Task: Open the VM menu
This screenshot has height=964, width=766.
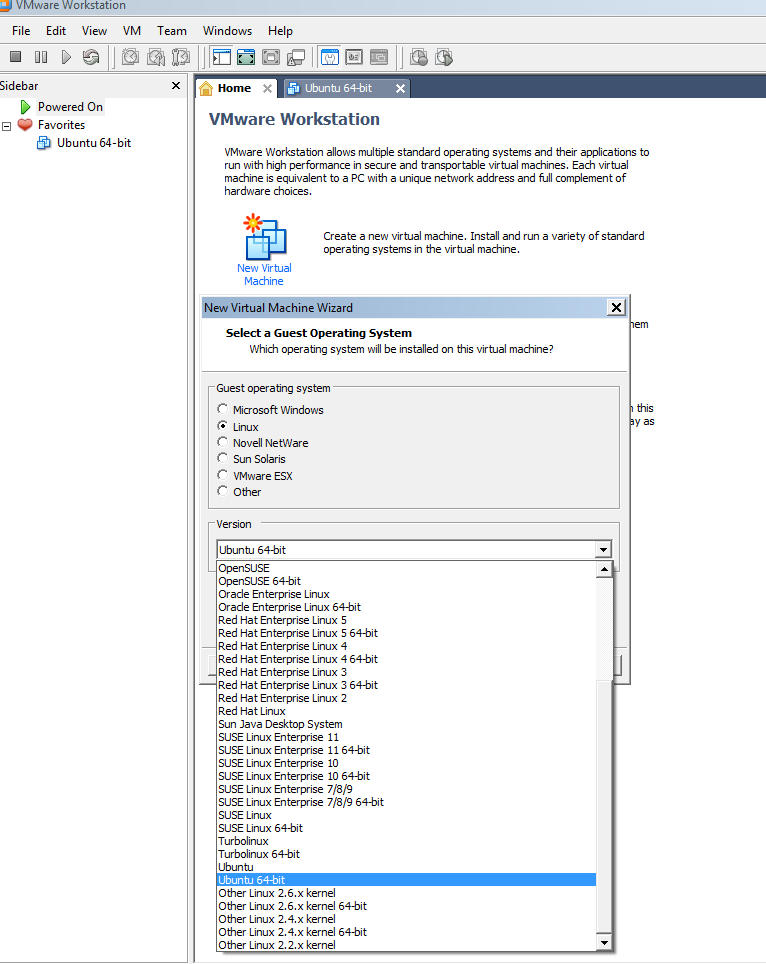Action: (132, 31)
